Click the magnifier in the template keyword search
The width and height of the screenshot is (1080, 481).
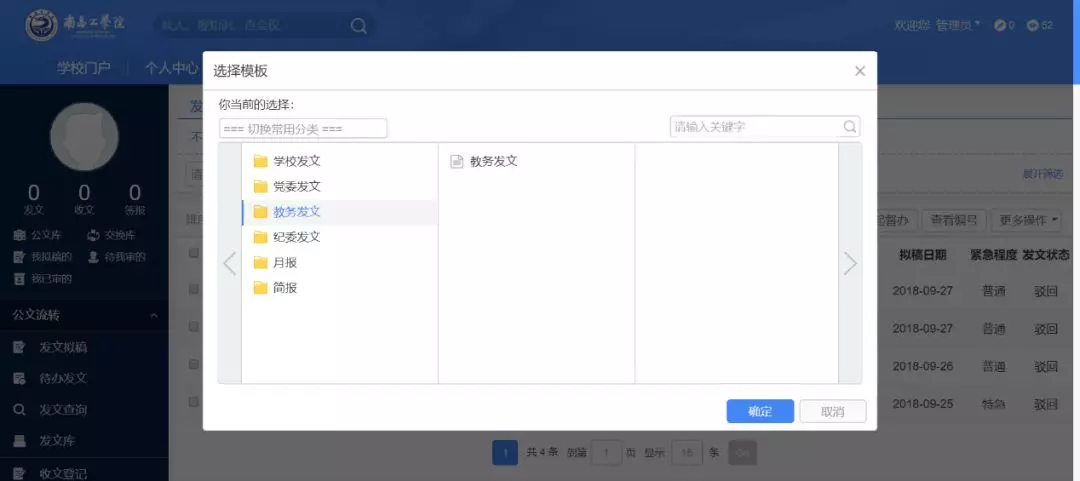pyautogui.click(x=850, y=127)
